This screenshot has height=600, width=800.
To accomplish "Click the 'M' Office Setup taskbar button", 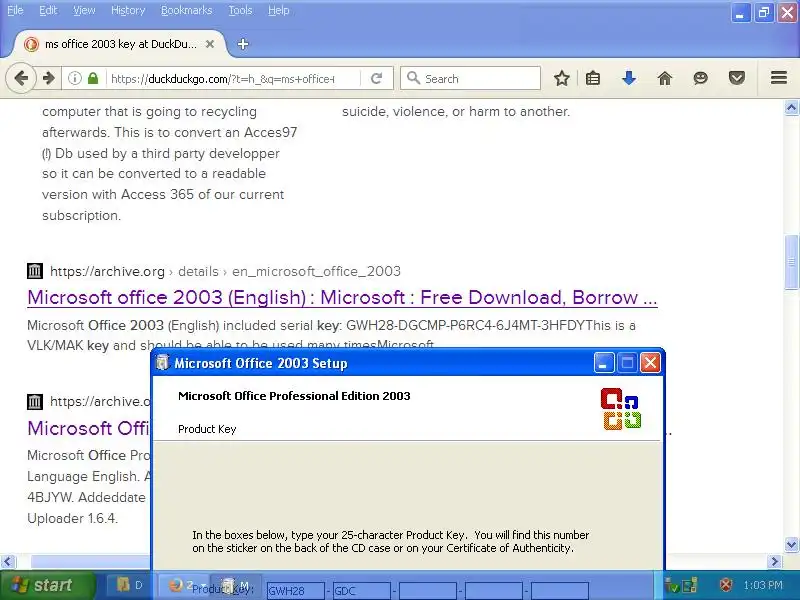I will pos(236,585).
